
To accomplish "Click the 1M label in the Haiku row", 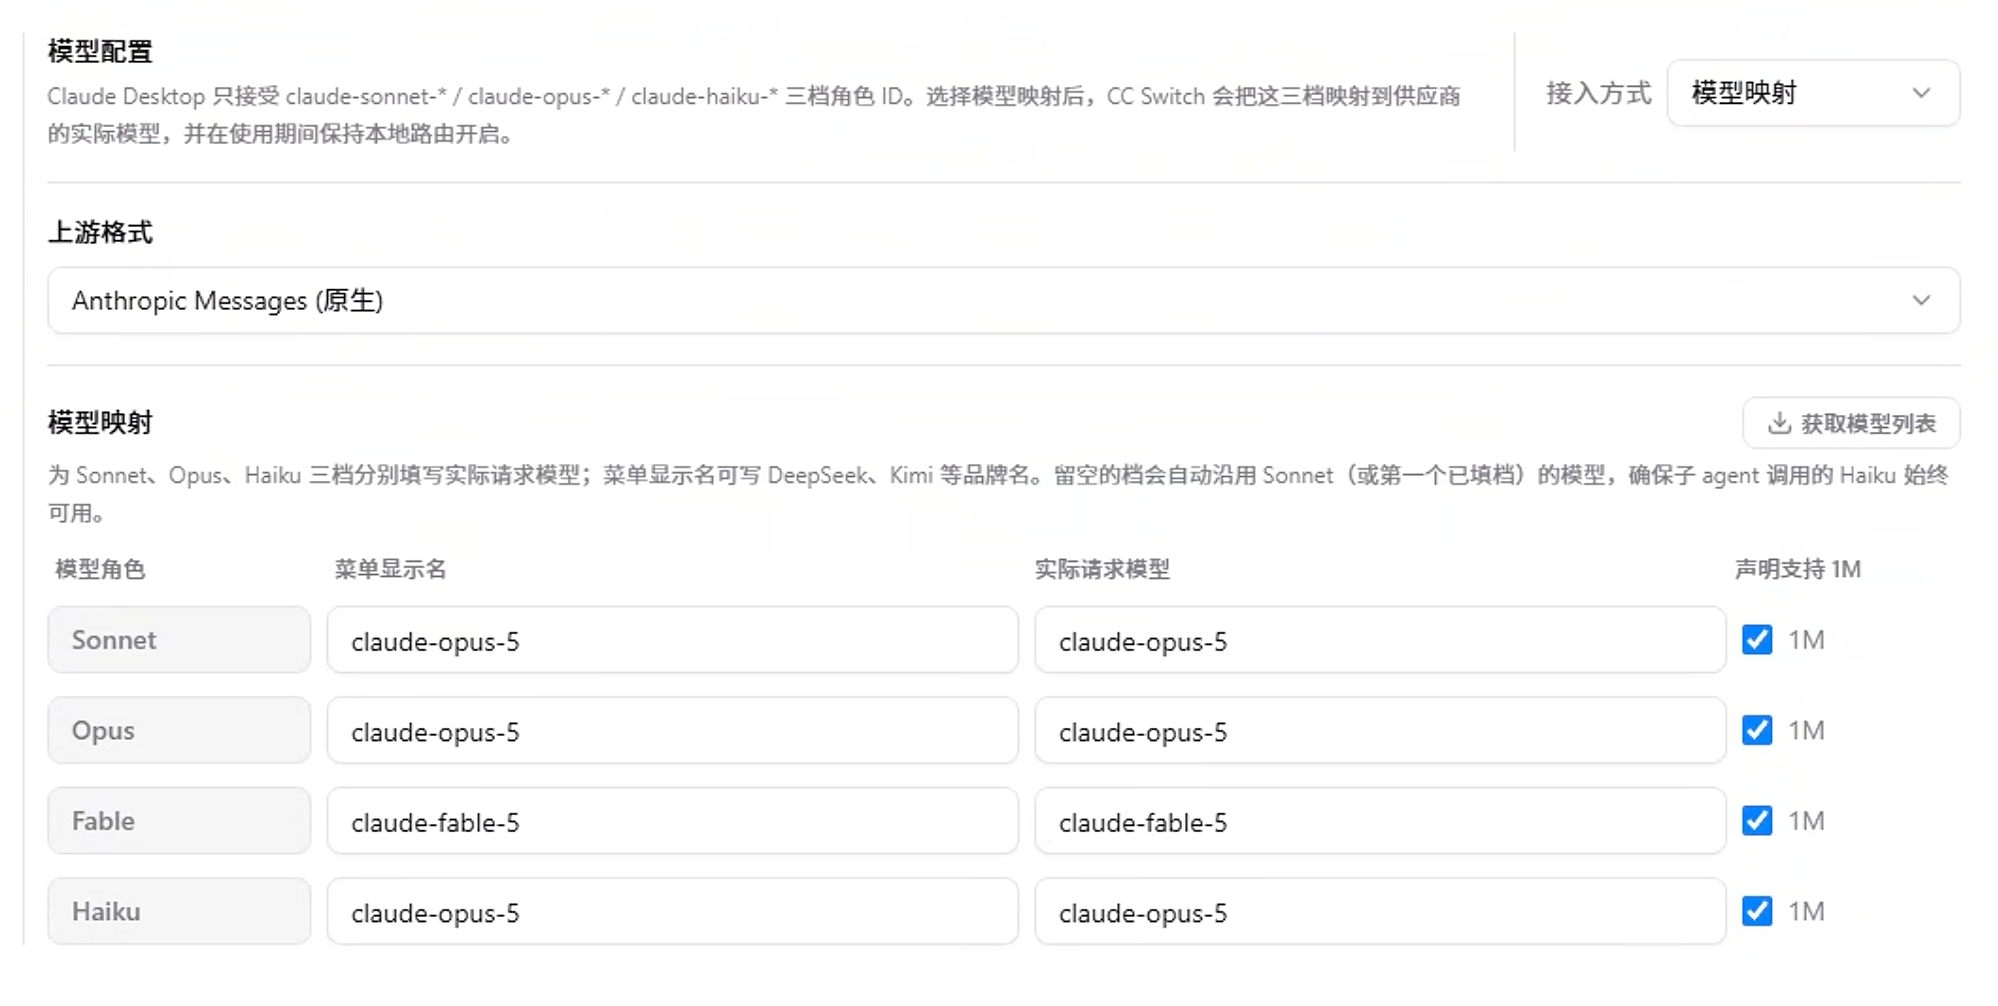I will click(1806, 911).
